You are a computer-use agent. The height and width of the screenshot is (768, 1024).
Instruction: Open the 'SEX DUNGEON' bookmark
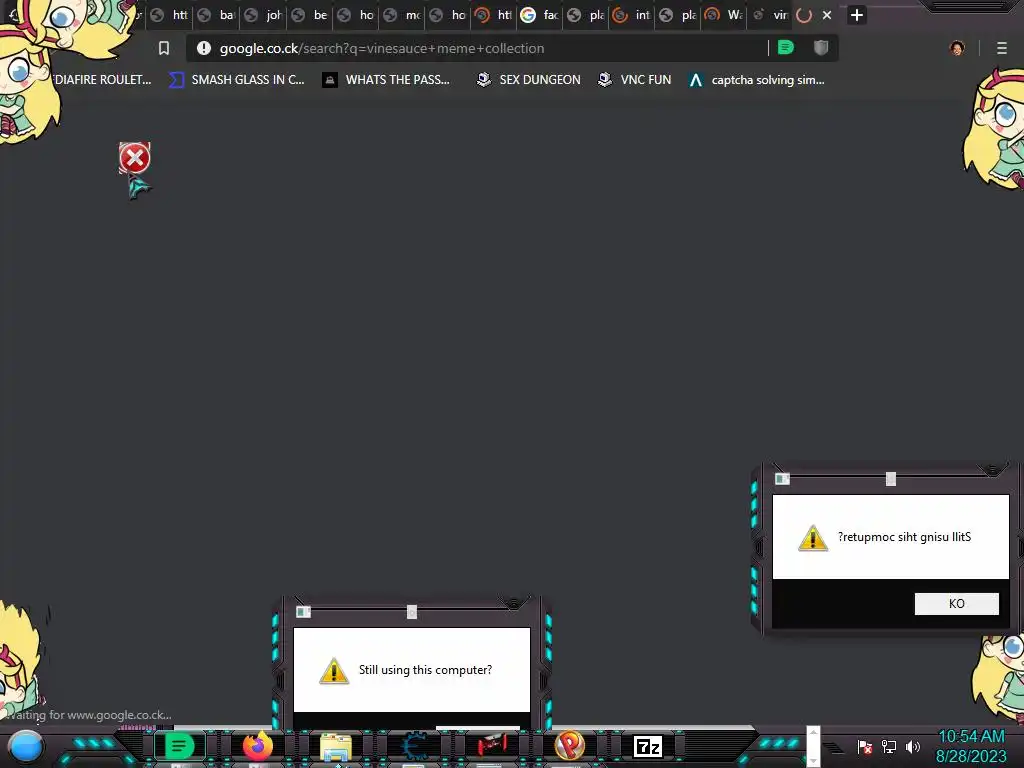click(529, 80)
